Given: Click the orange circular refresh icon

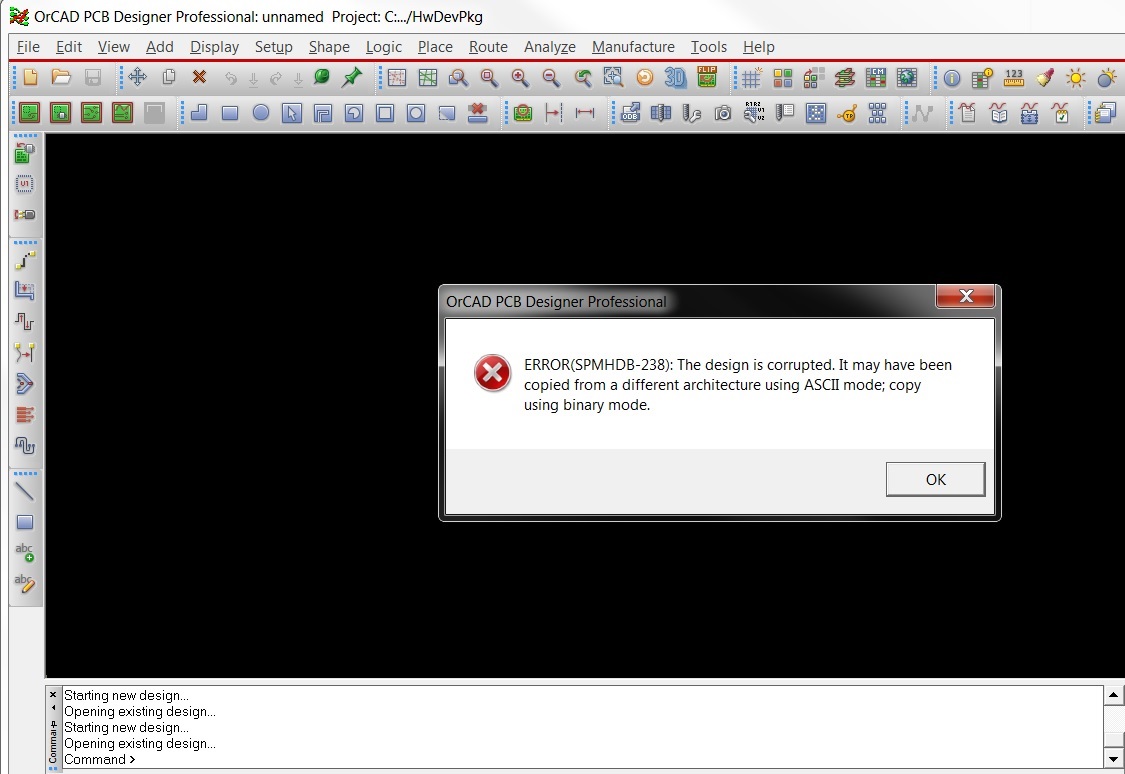Looking at the screenshot, I should click(644, 77).
